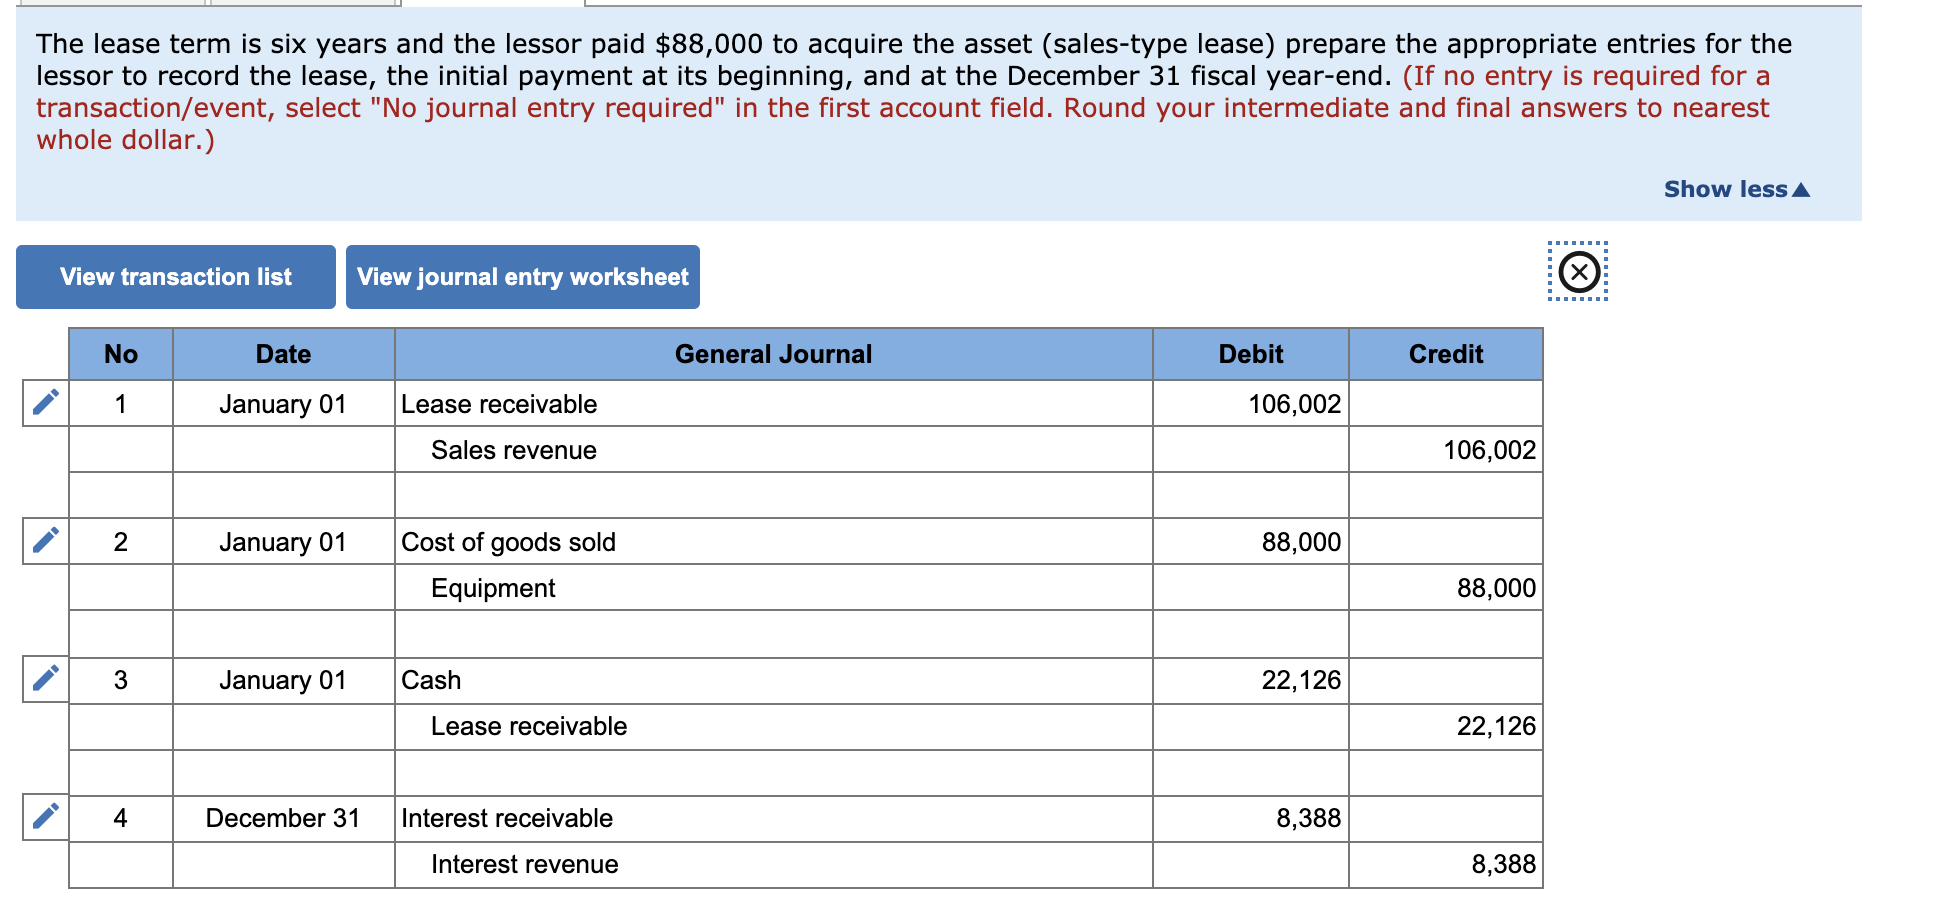Collapse instructions via Show less
The image size is (1948, 904).
1736,189
